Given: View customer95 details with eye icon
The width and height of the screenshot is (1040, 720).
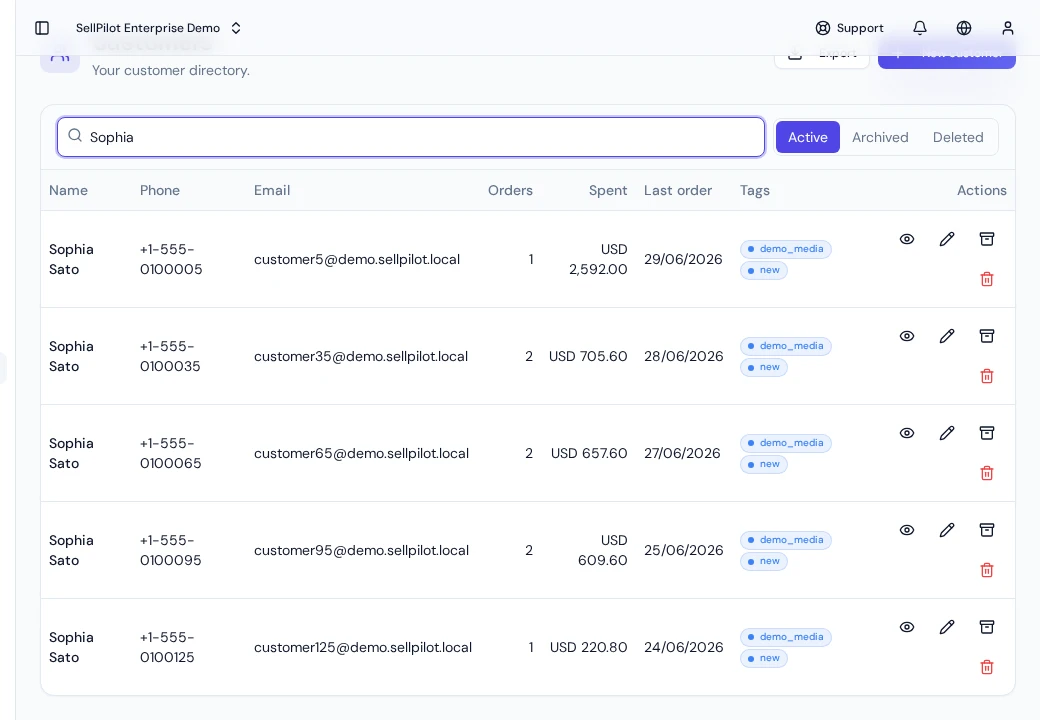Looking at the screenshot, I should [x=907, y=530].
